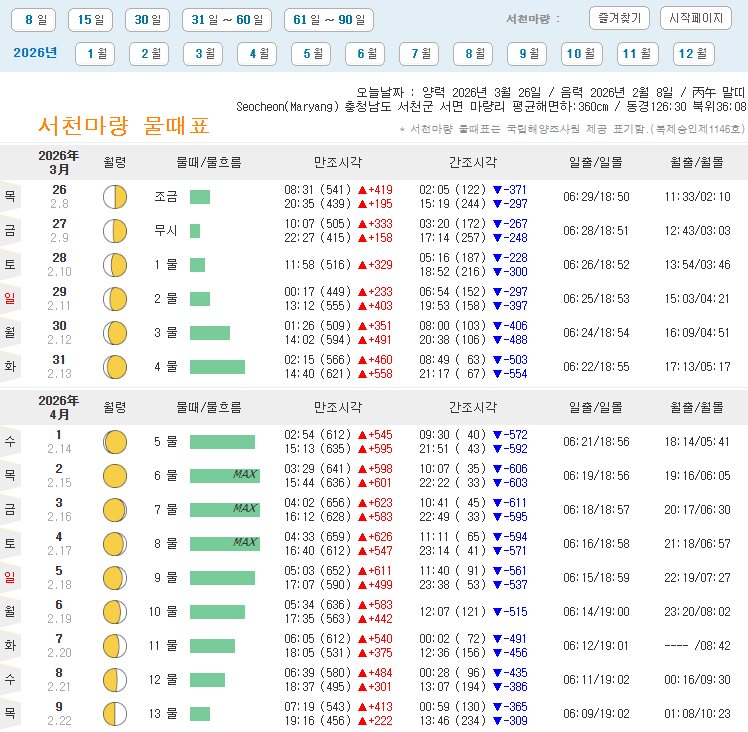This screenshot has width=748, height=732.
Task: Click moon phase icon for April 1
Action: (115, 442)
